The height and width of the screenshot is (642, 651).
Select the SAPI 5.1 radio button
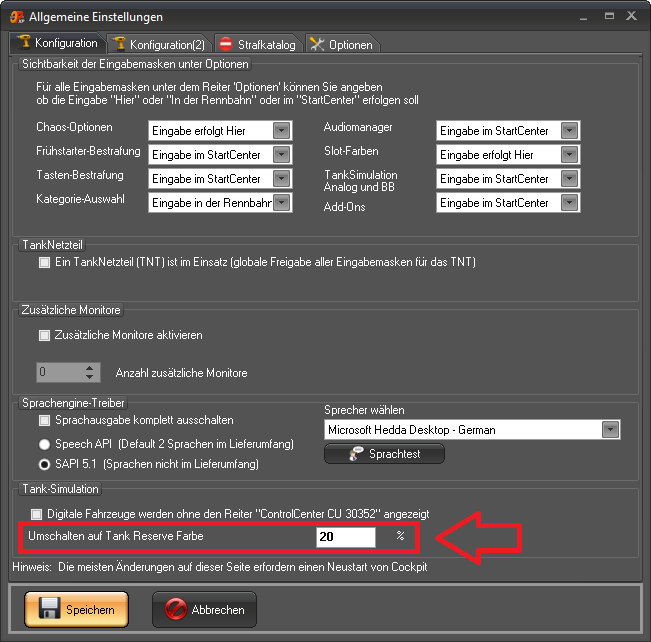(x=44, y=464)
